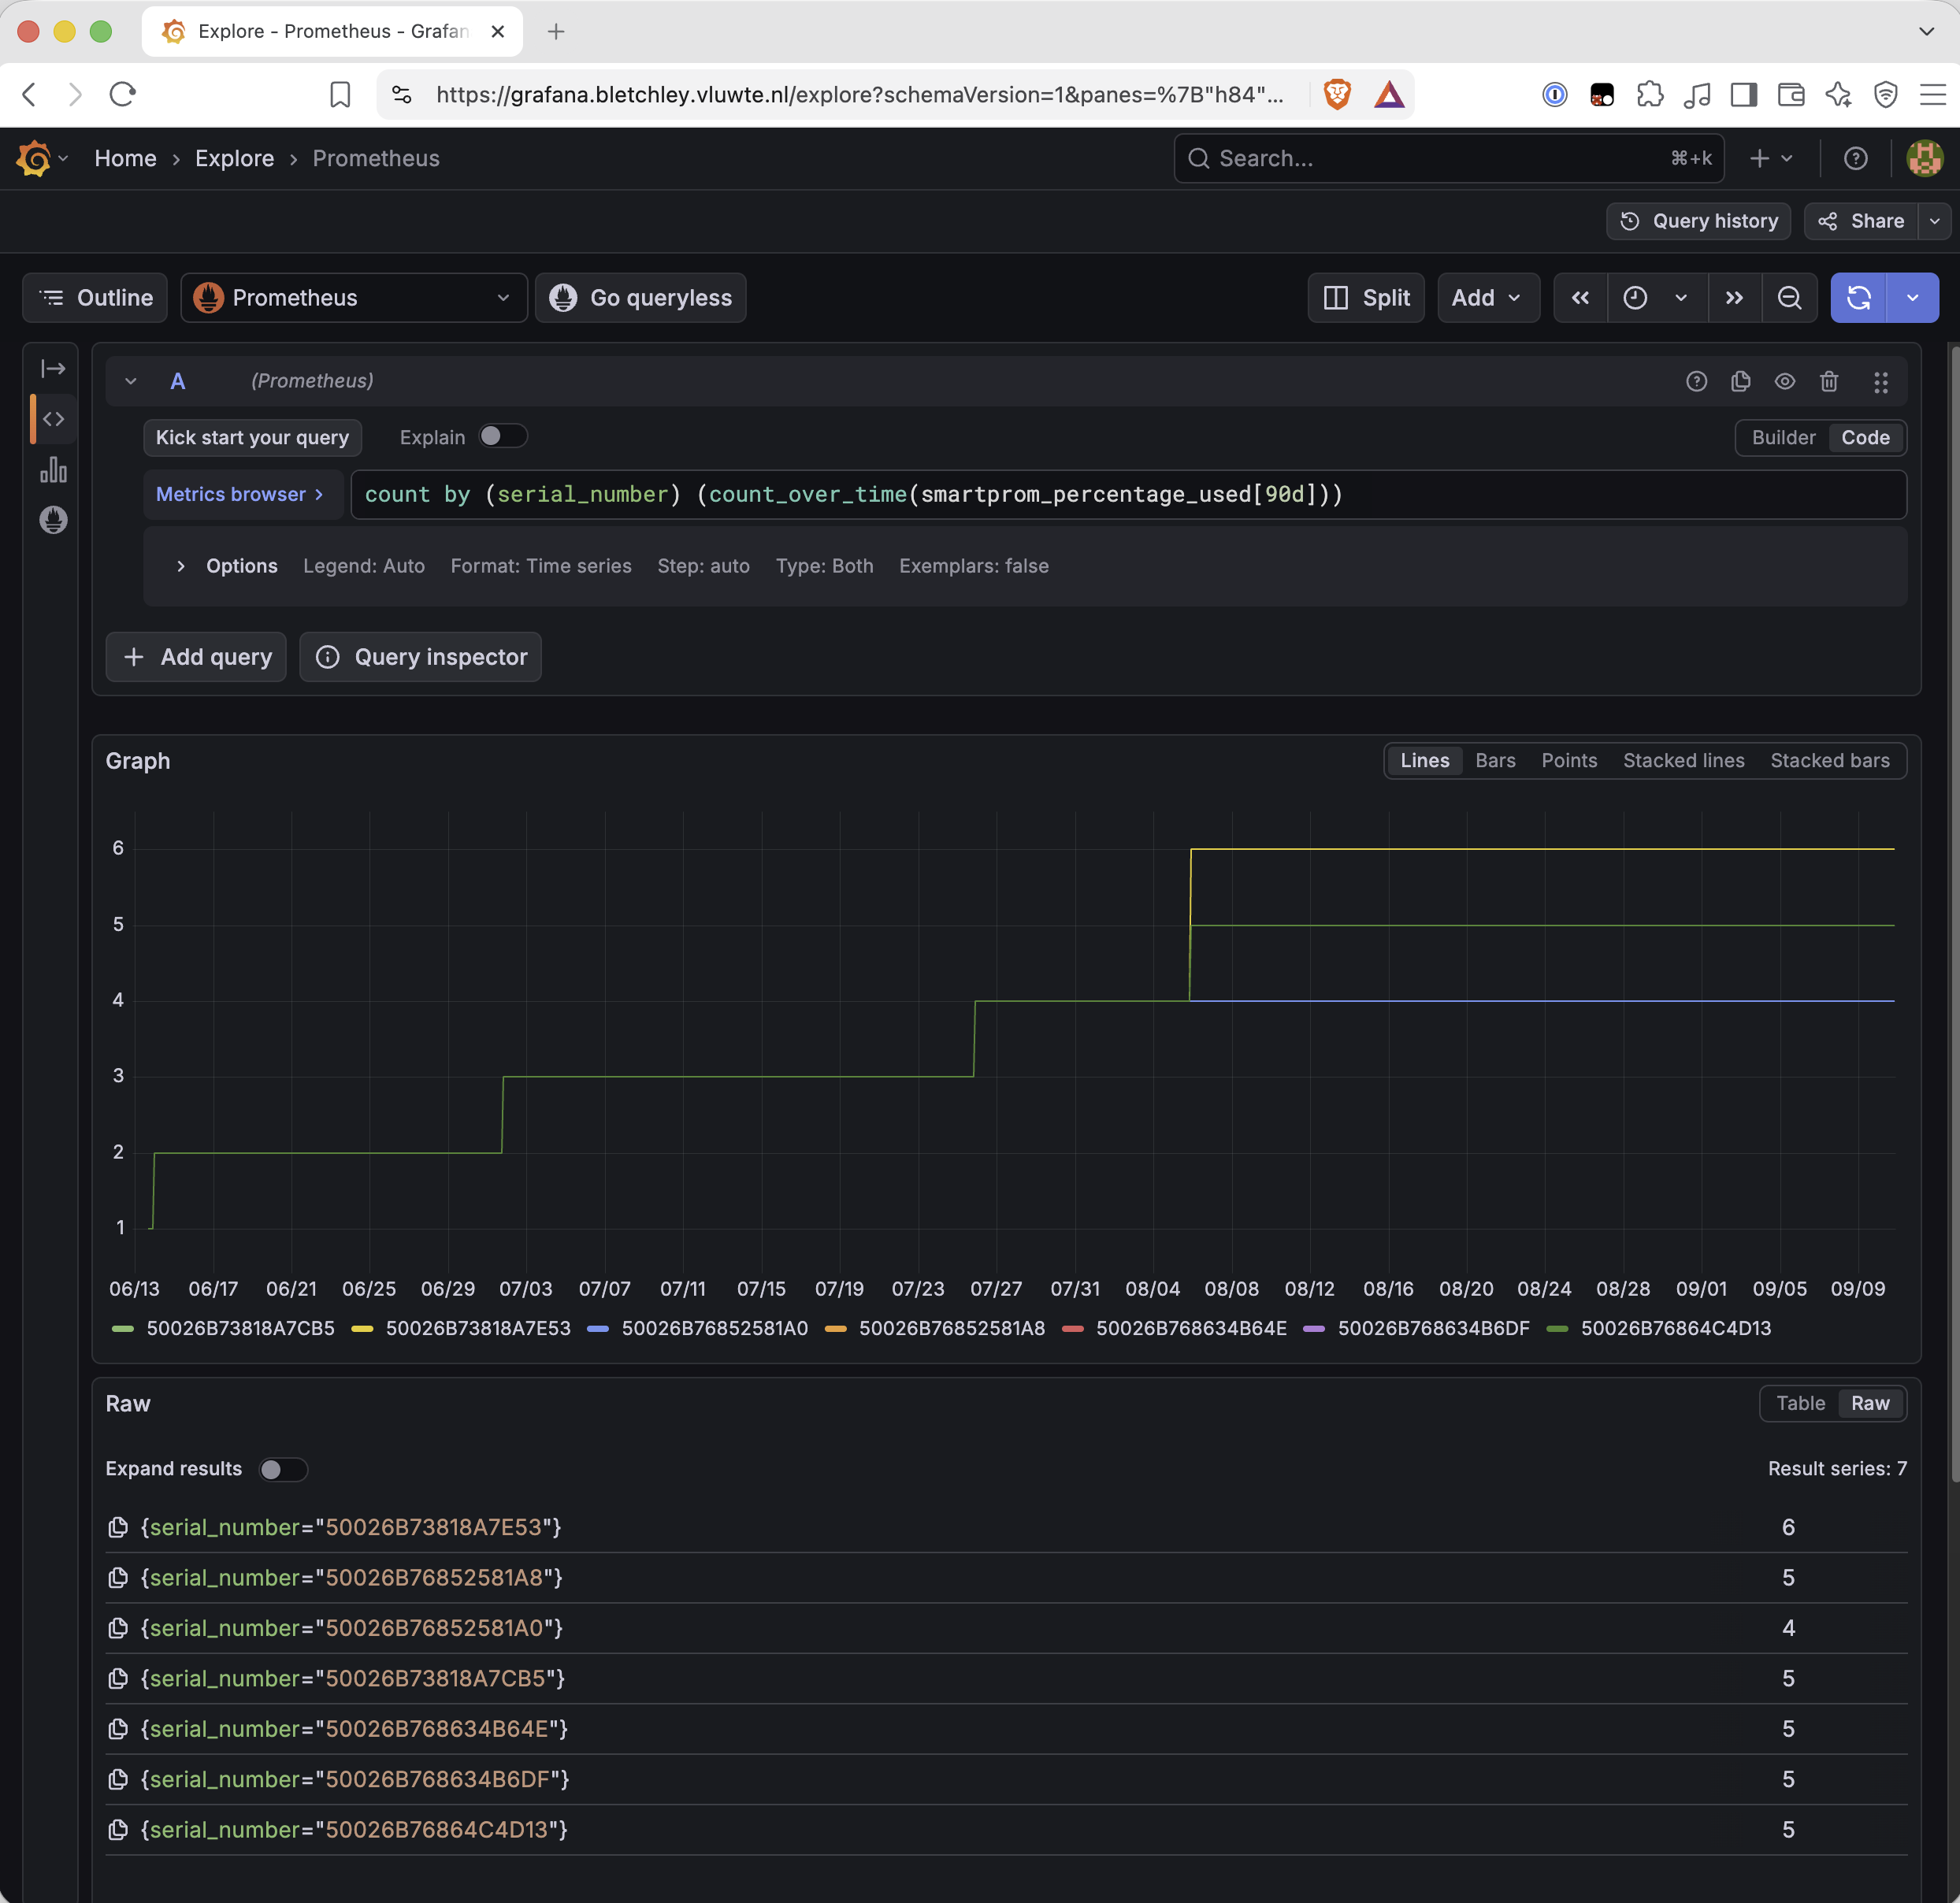Go to Explore breadcrumb
This screenshot has width=1960, height=1903.
234,158
